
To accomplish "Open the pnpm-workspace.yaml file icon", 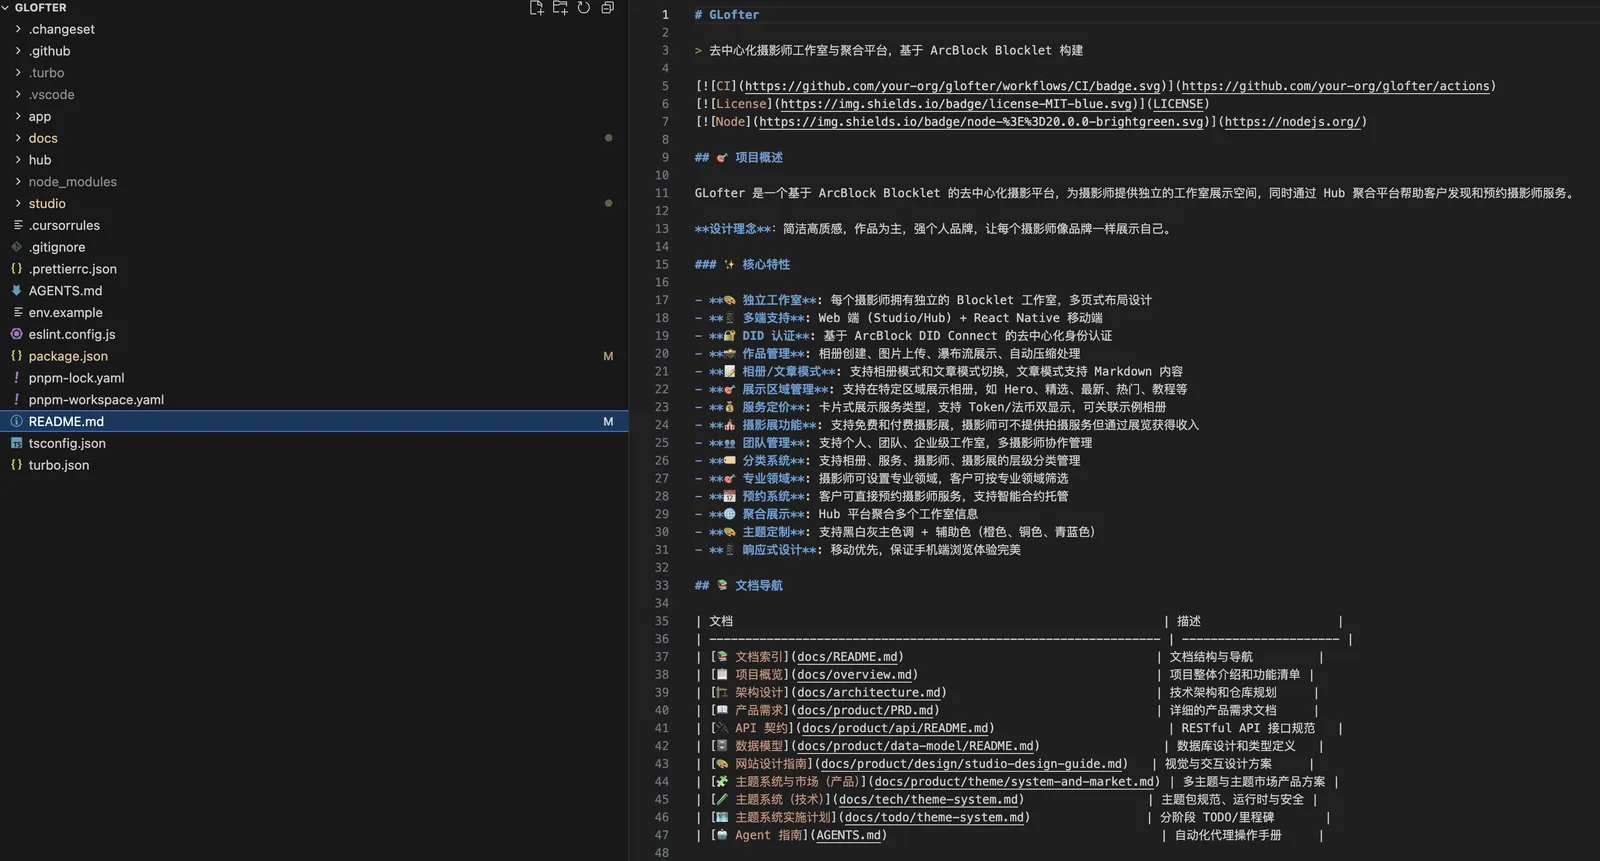I will pos(17,400).
